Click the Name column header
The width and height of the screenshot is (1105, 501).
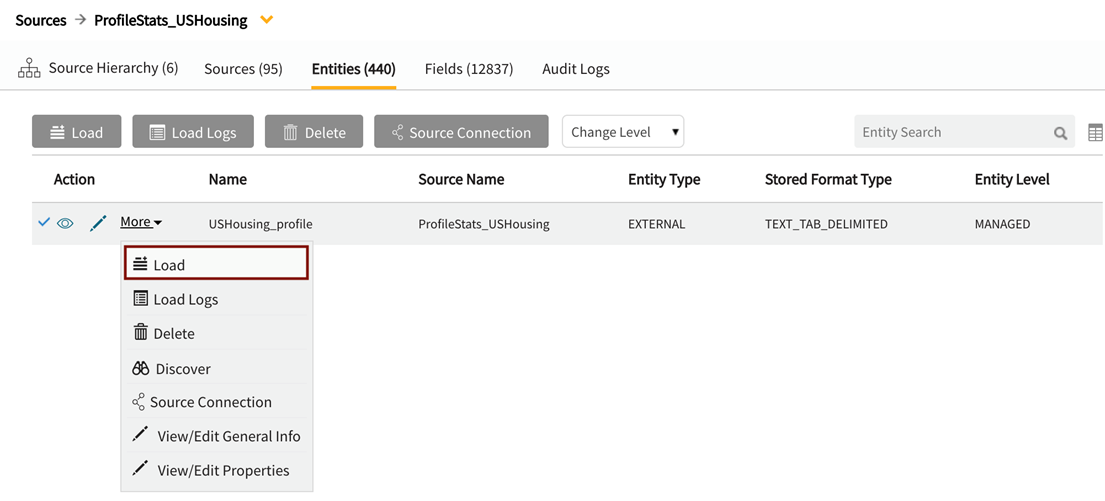point(228,180)
